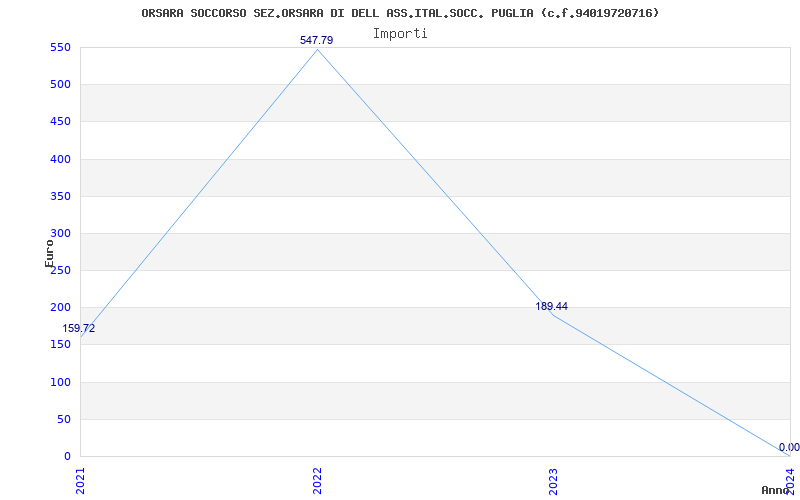
Task: Click the 50 y-axis tick label
Action: click(x=64, y=419)
